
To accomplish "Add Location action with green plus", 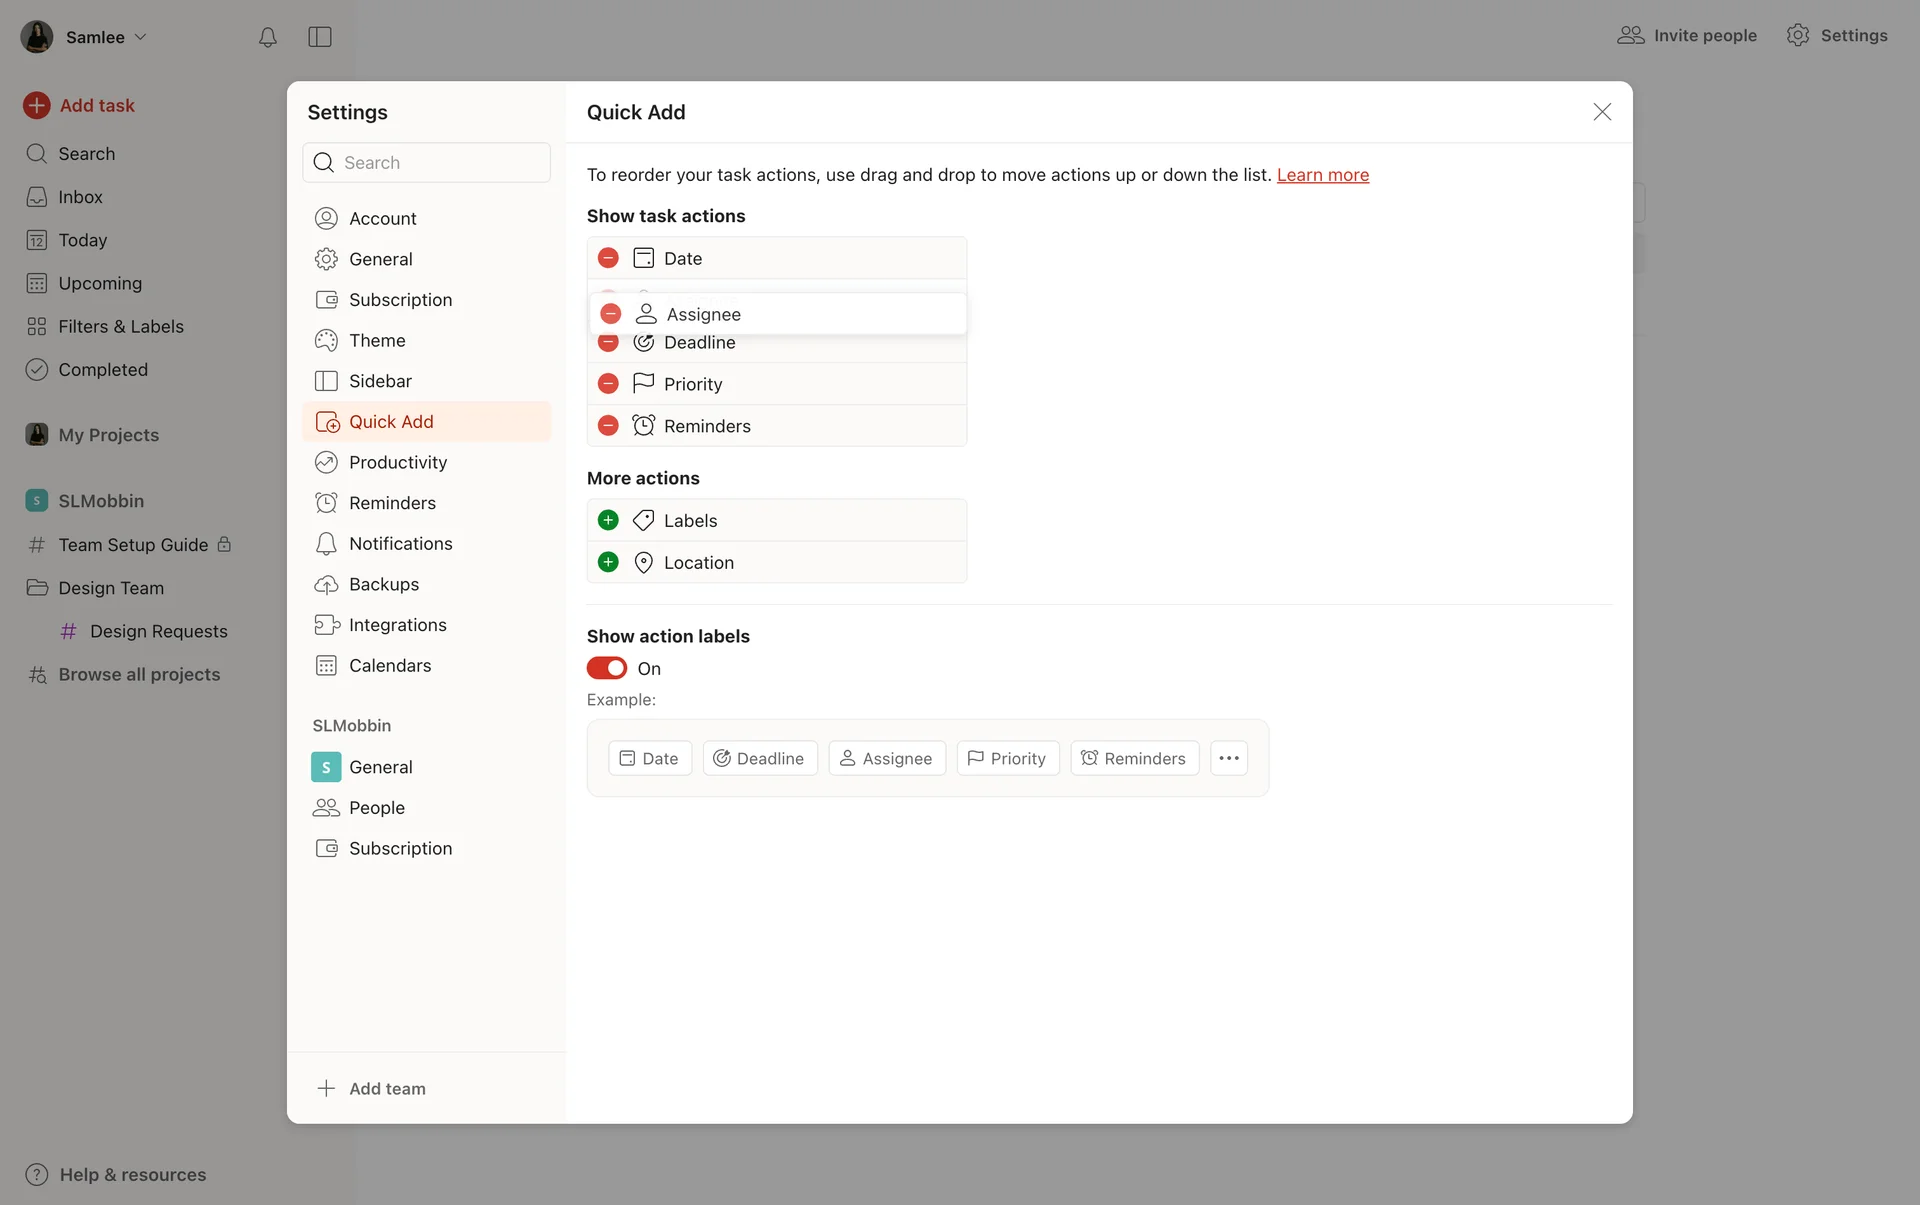I will 608,562.
